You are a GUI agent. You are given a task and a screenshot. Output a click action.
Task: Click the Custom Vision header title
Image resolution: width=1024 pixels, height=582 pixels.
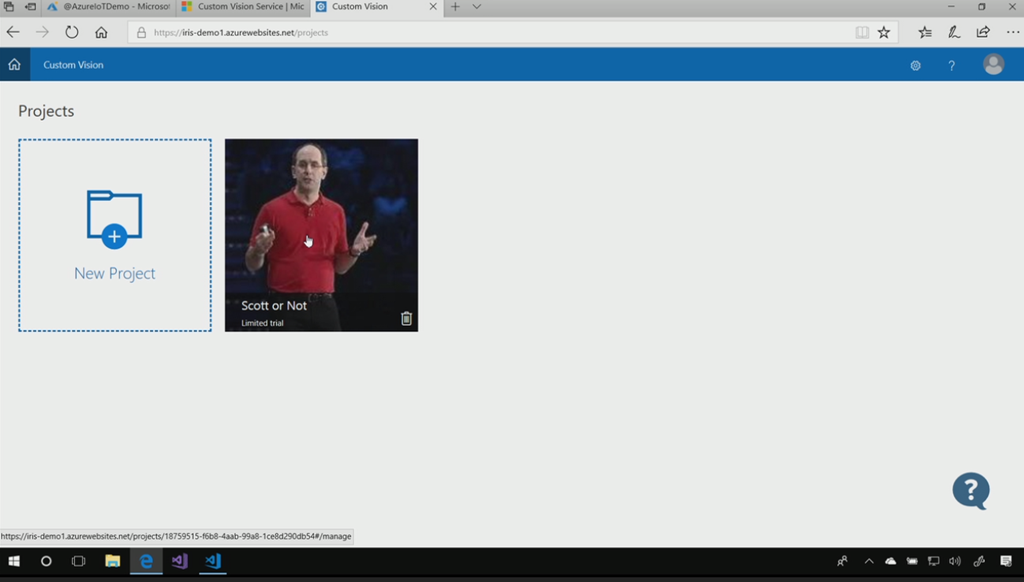73,65
